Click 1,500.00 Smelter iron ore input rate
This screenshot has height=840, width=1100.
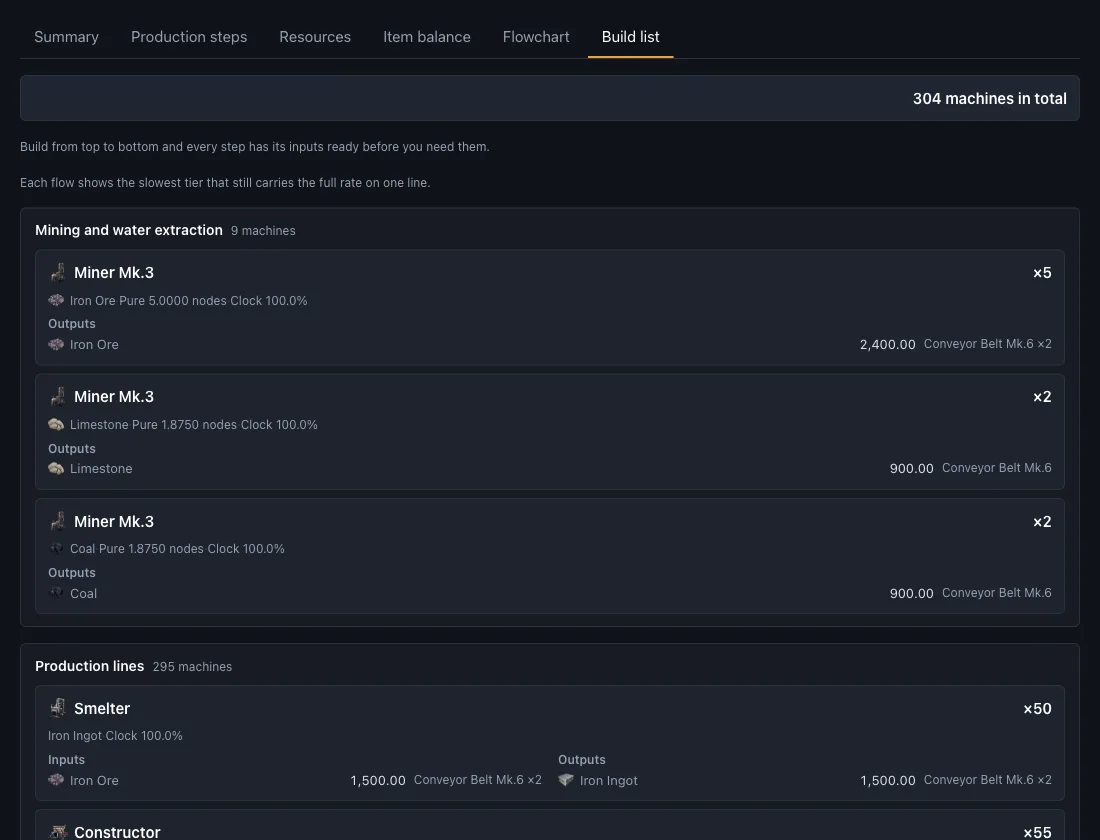coord(377,780)
